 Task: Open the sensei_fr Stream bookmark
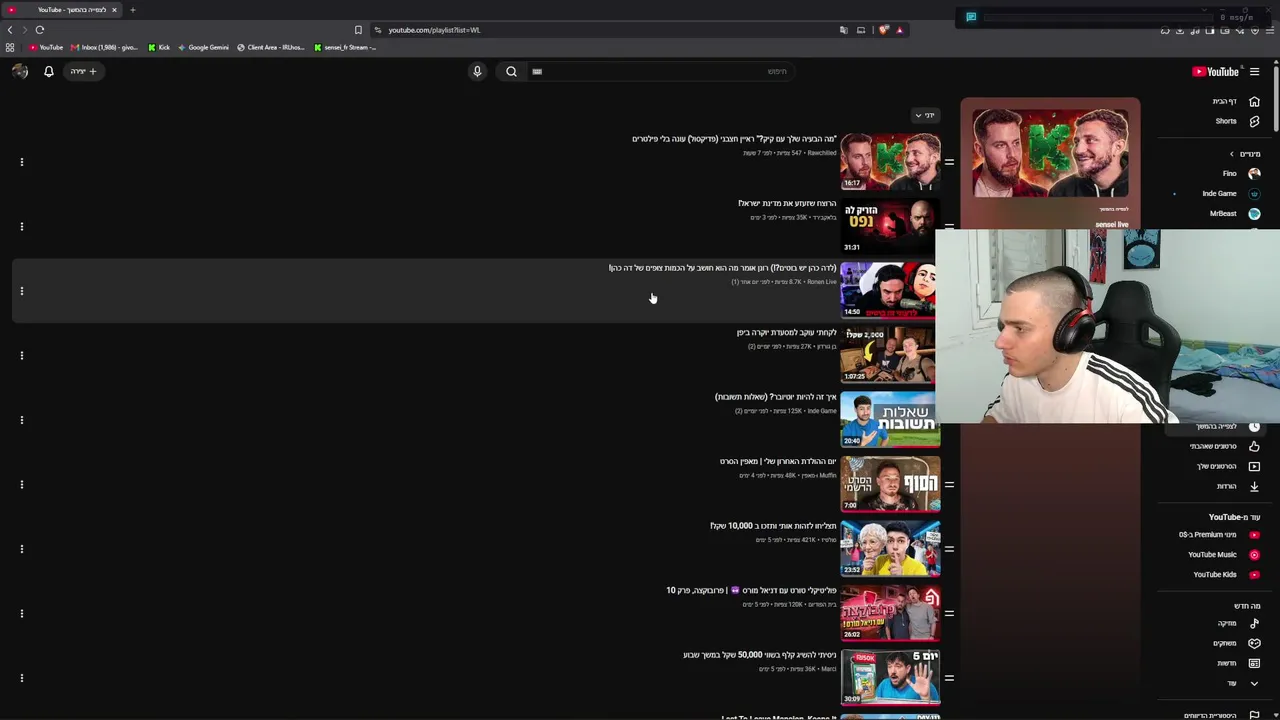click(345, 47)
